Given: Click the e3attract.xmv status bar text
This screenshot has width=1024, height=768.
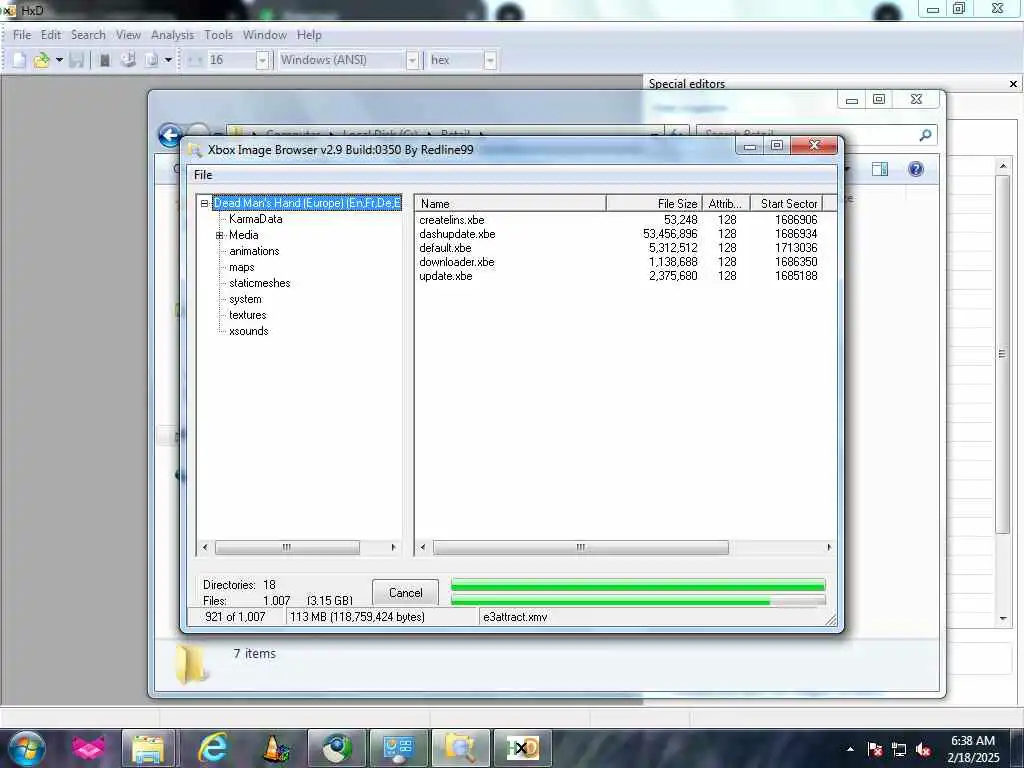Looking at the screenshot, I should pyautogui.click(x=515, y=616).
